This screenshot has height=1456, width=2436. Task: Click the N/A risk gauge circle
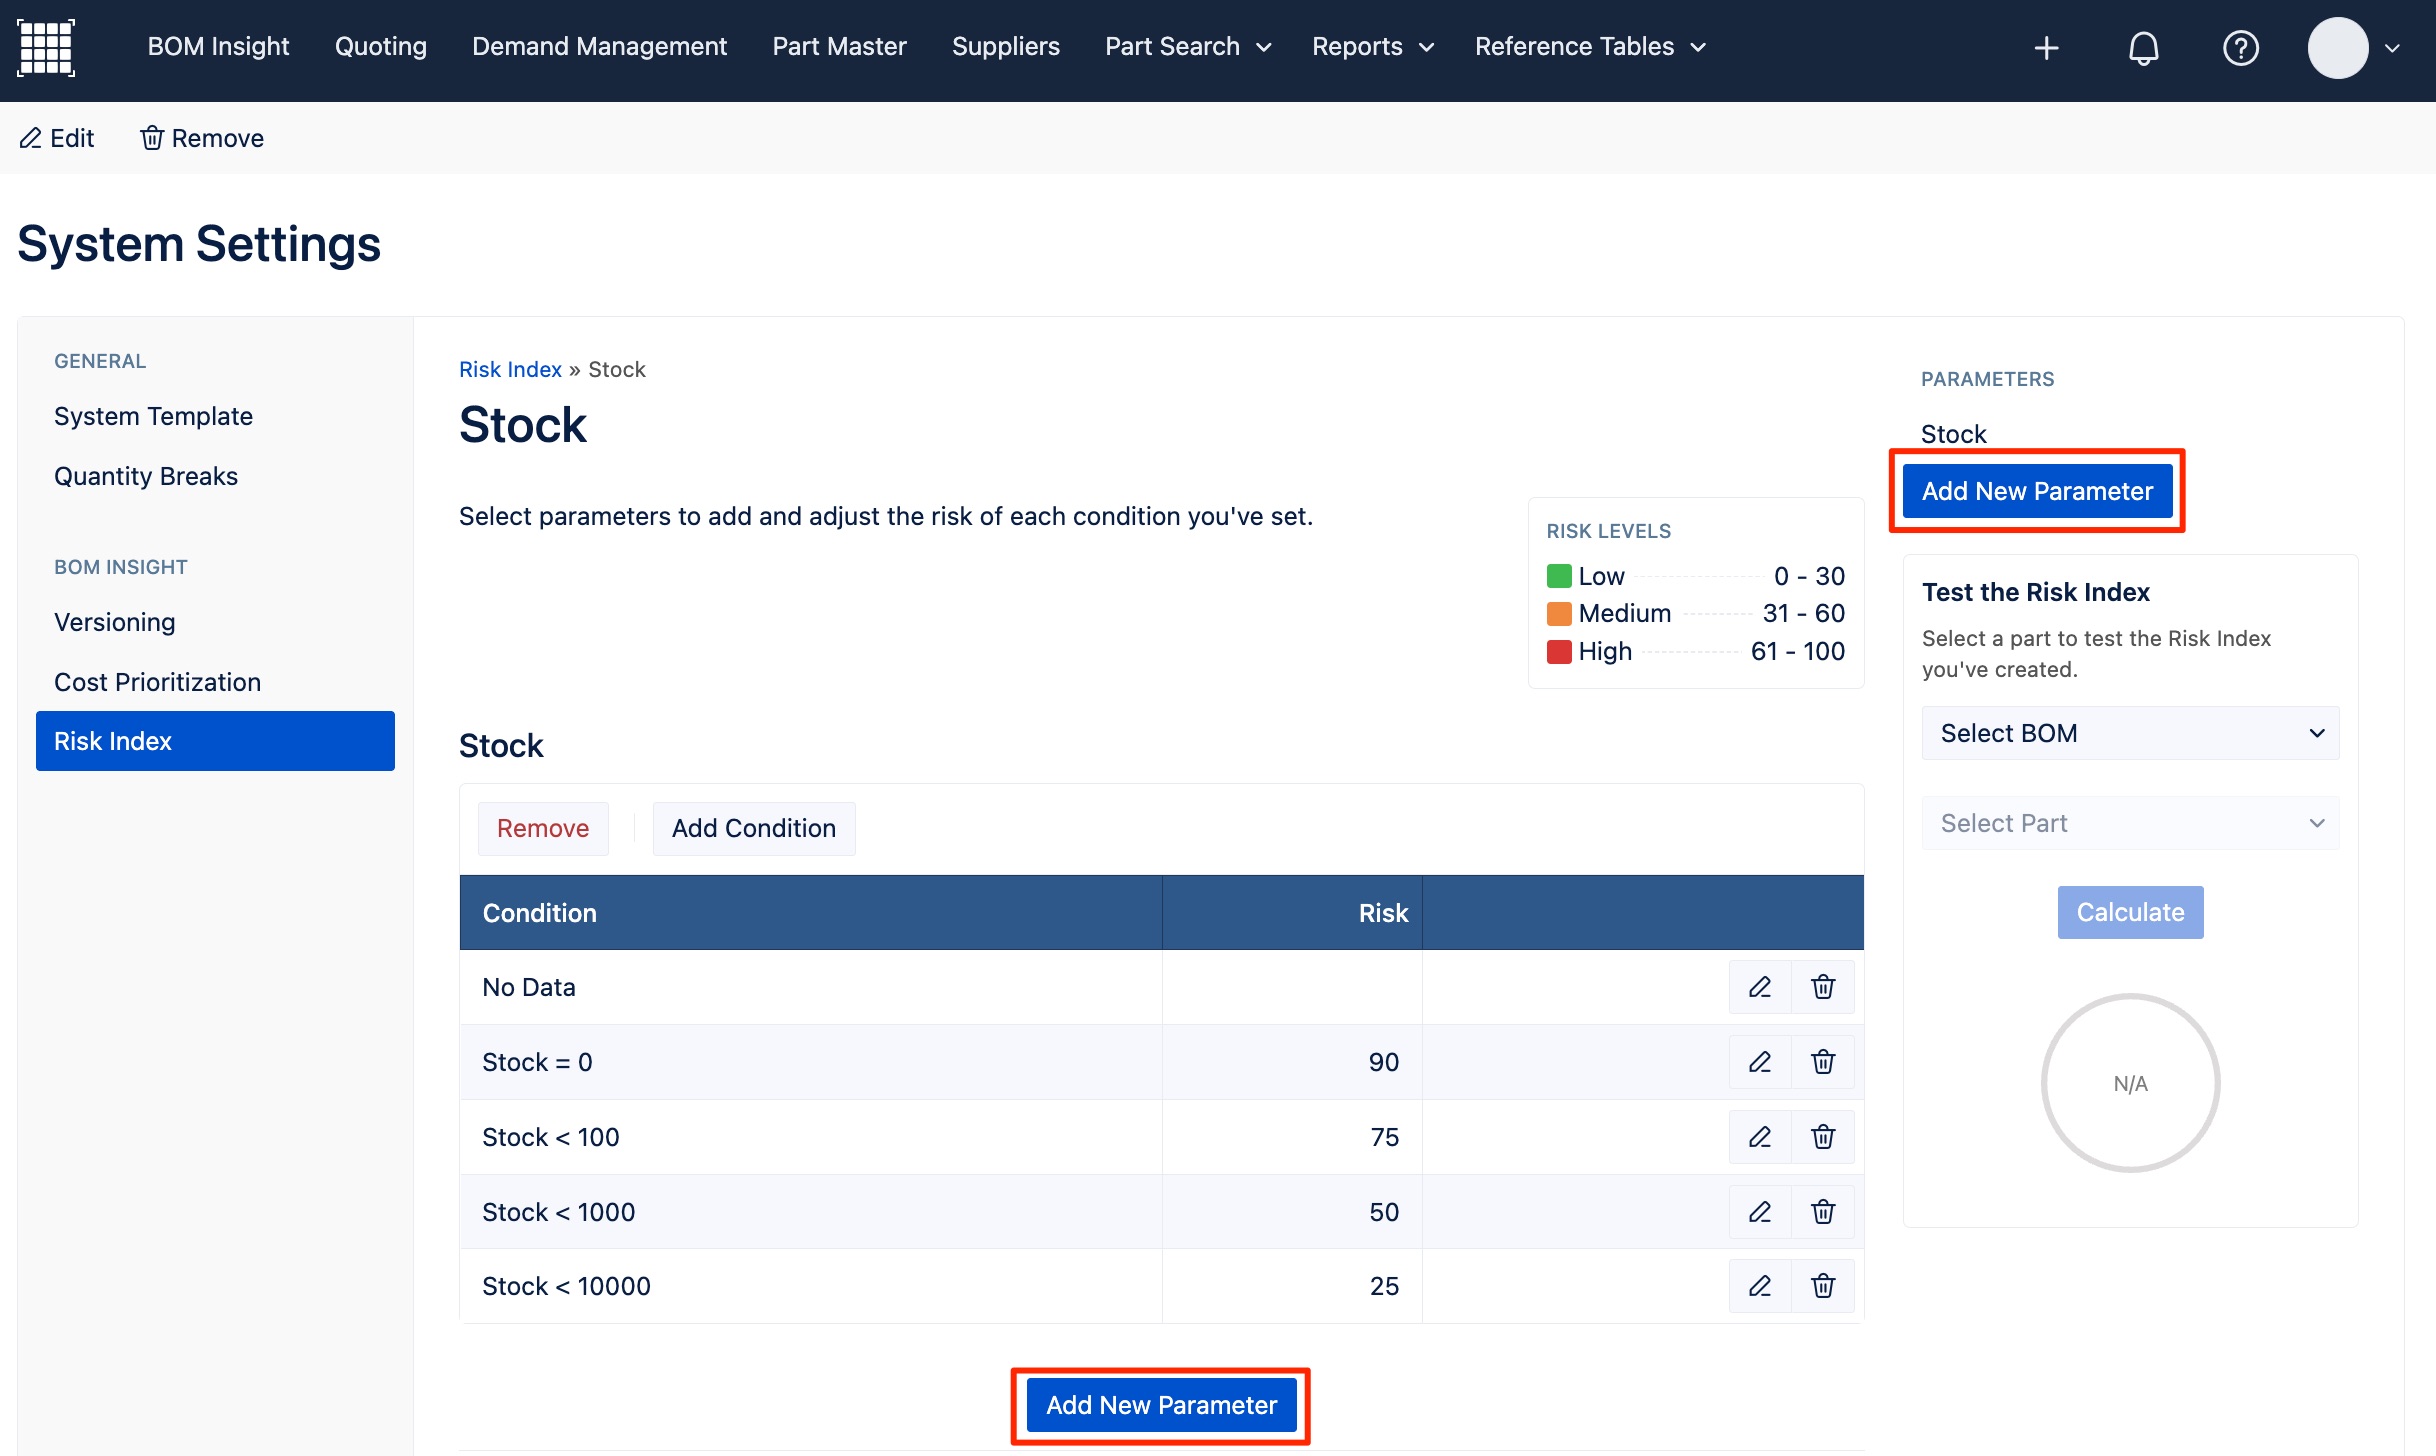2130,1083
